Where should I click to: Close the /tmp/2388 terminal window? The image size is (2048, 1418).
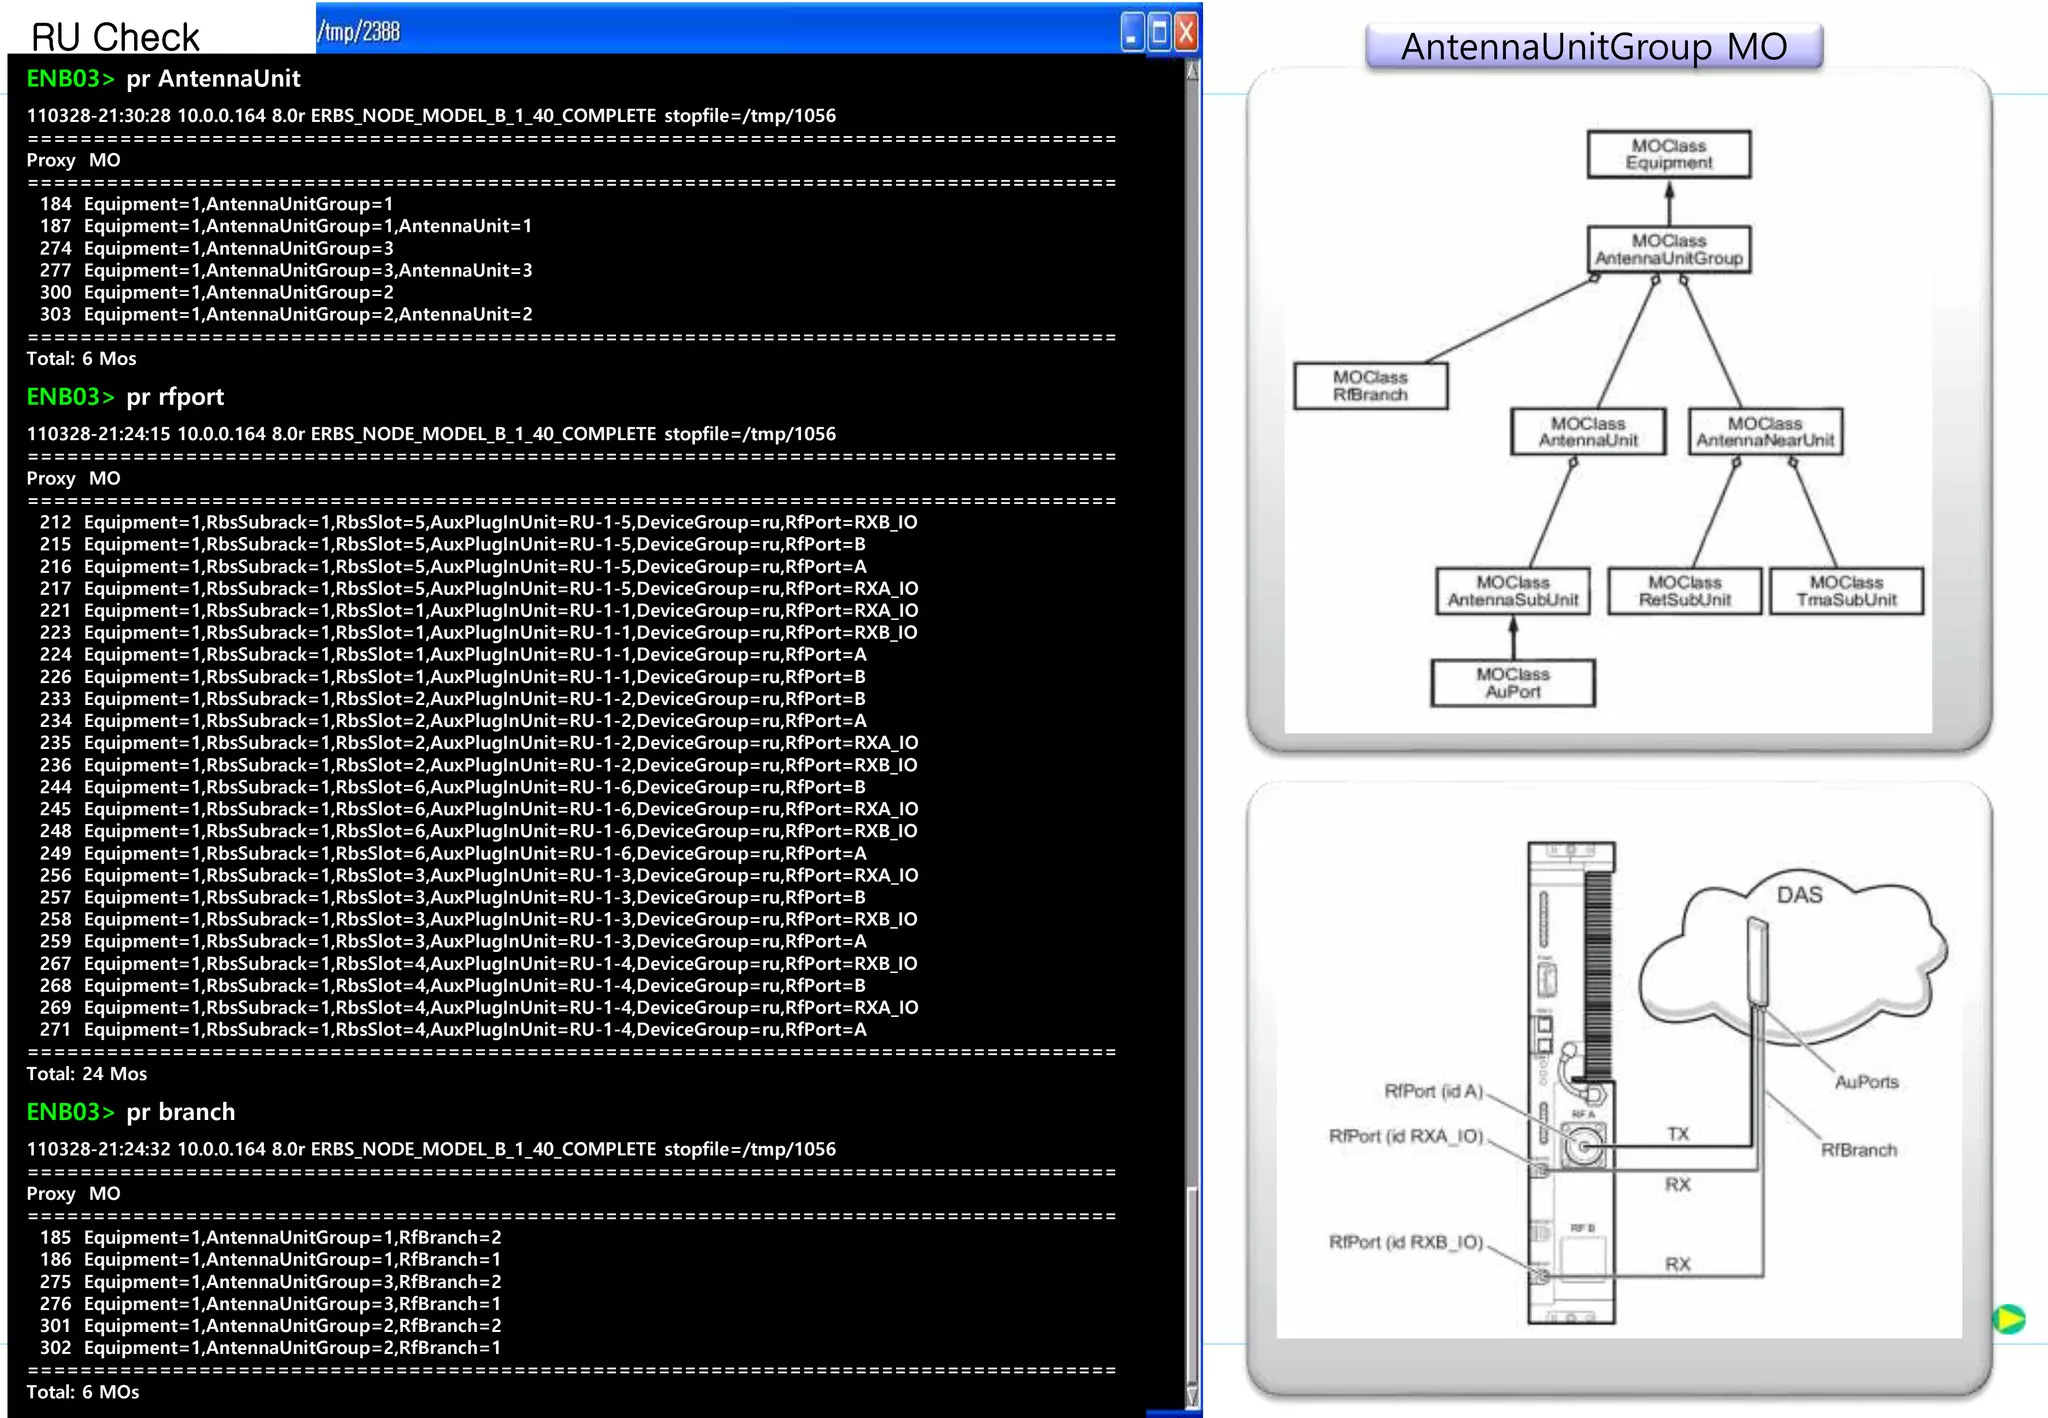click(1186, 33)
